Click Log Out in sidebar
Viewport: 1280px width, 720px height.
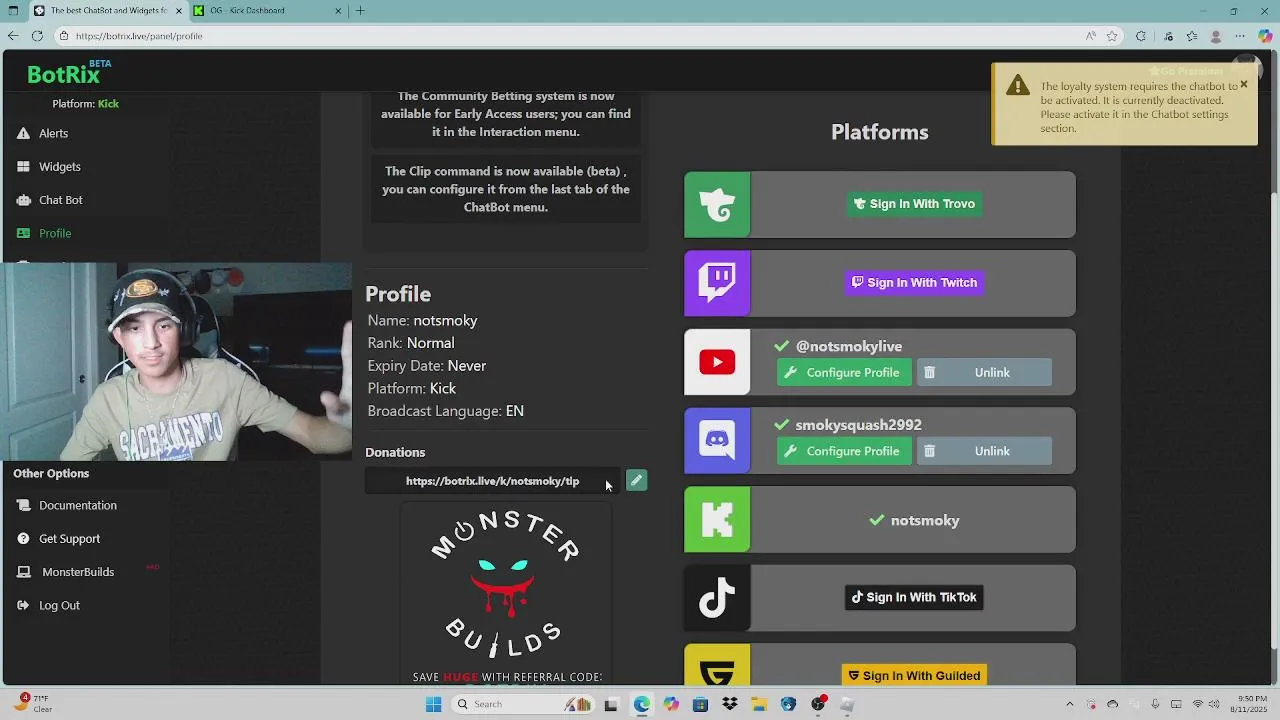coord(59,605)
